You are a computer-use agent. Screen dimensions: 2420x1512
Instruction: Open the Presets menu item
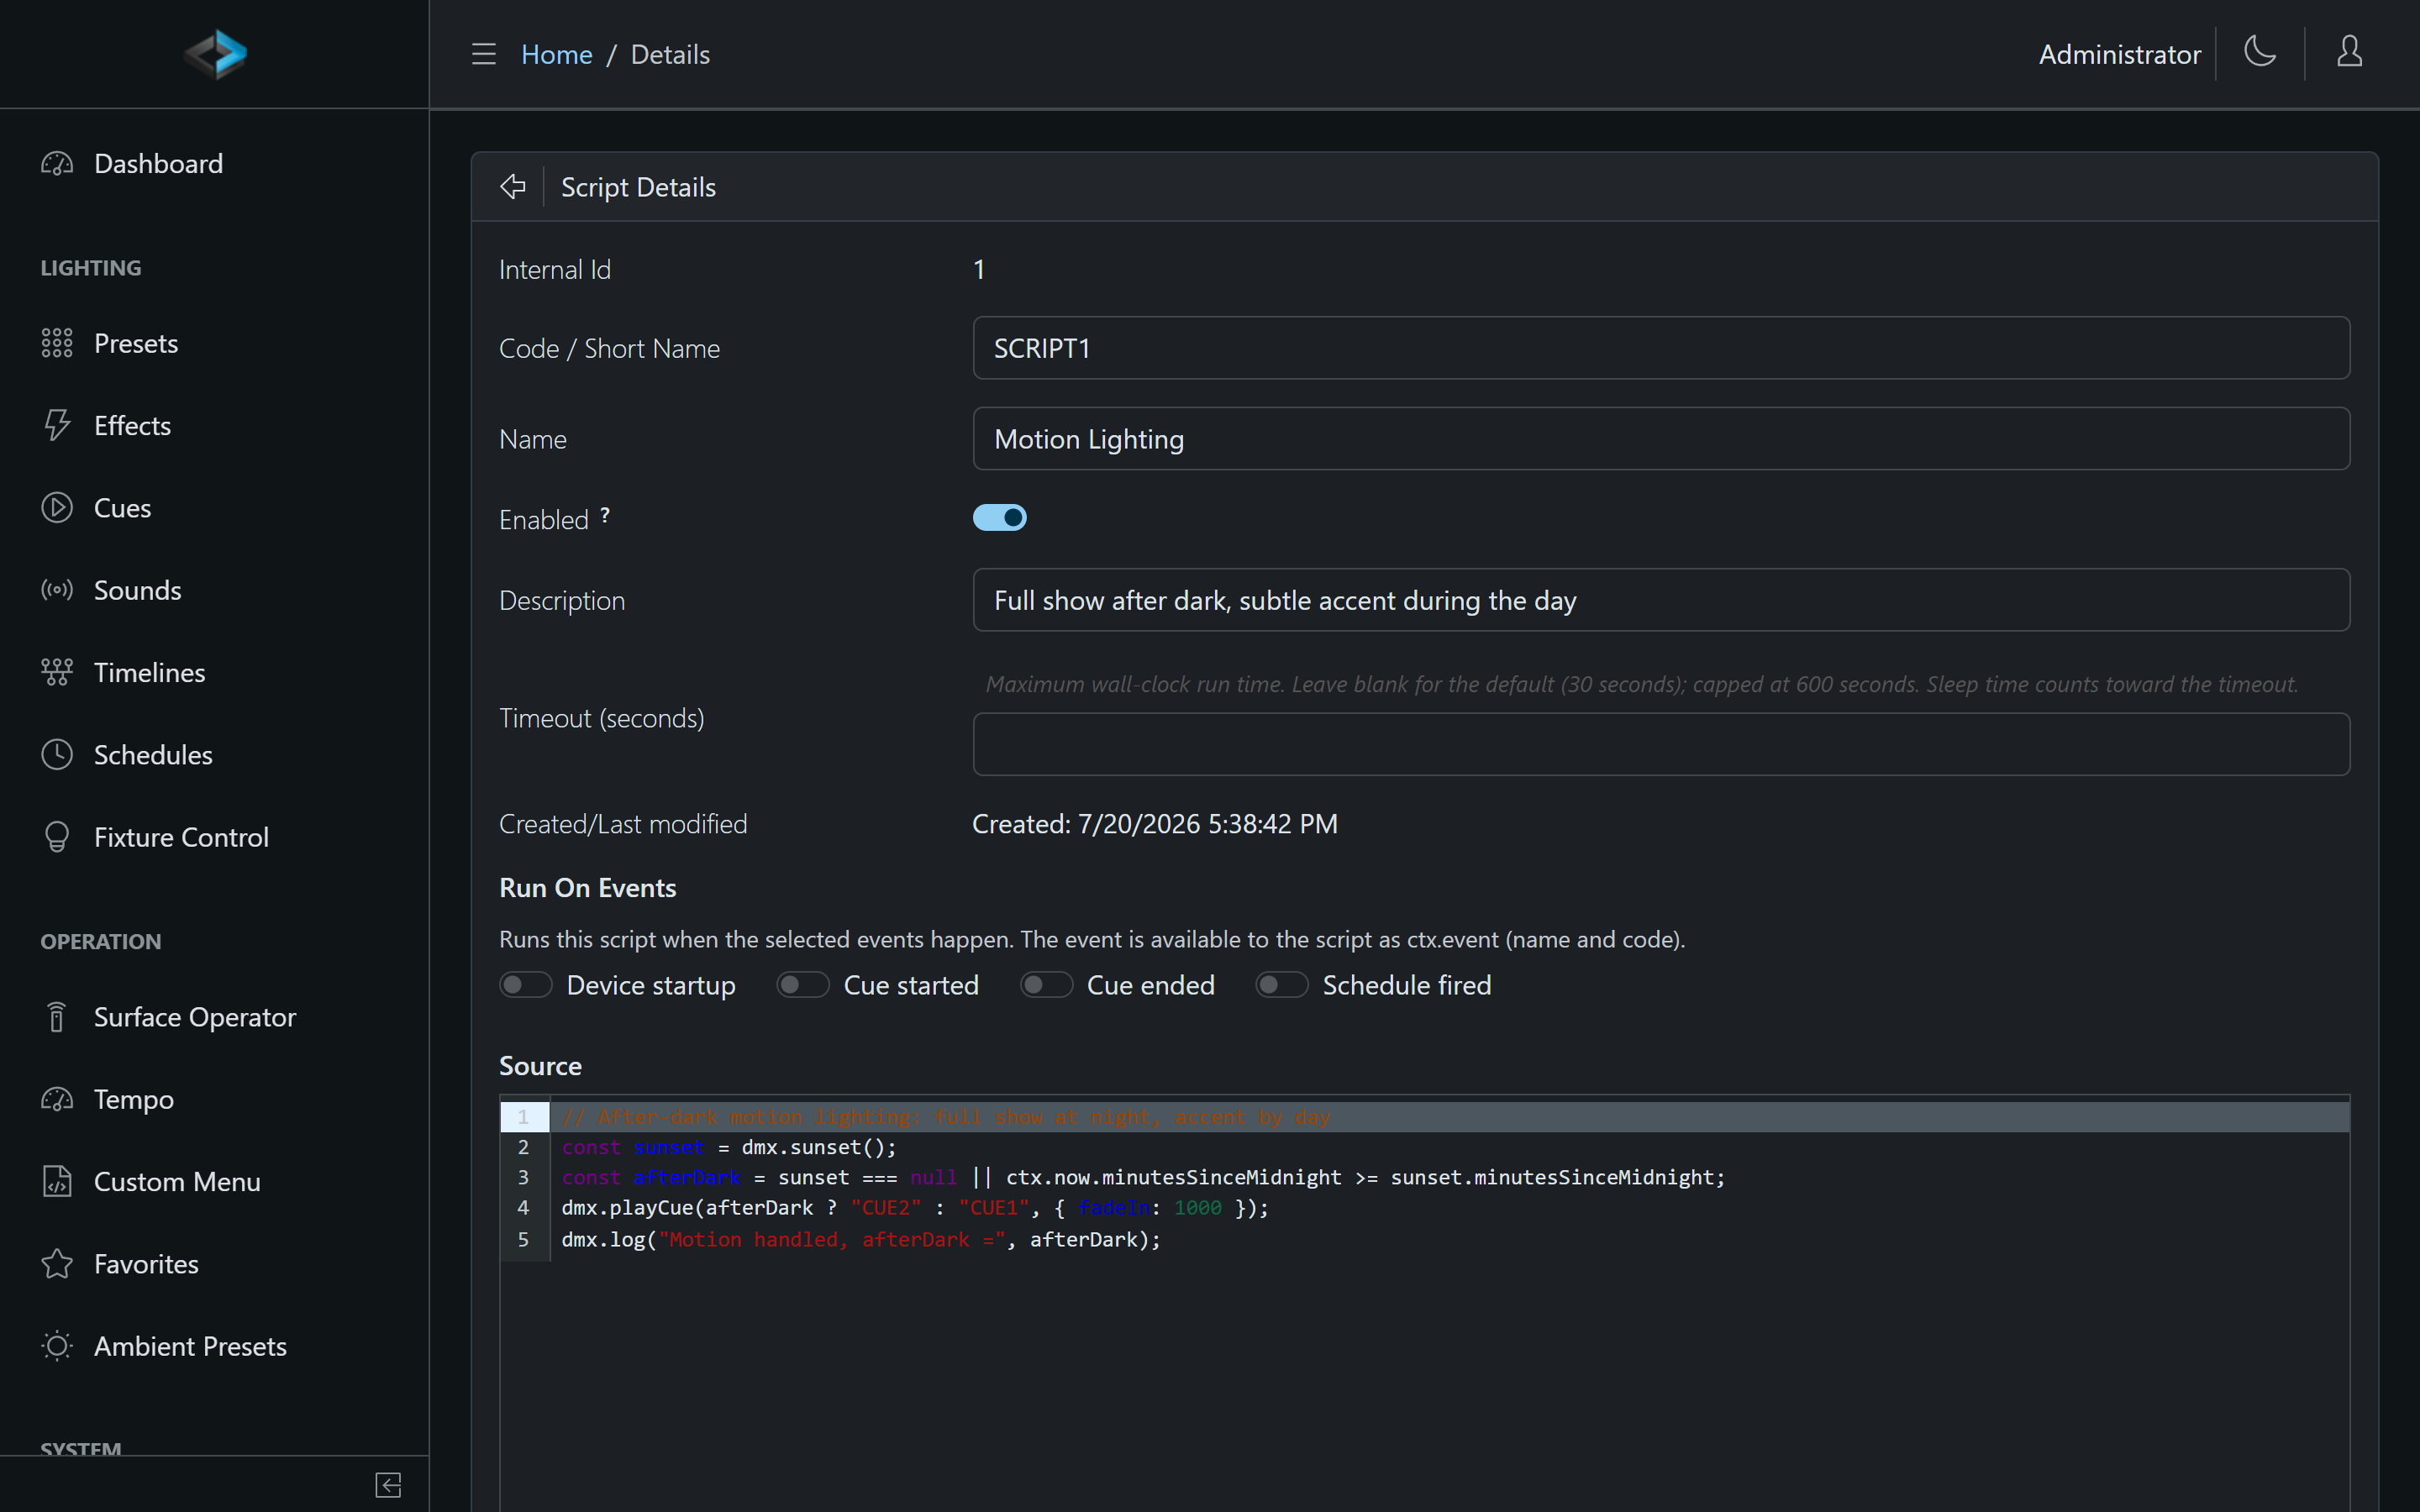click(214, 343)
